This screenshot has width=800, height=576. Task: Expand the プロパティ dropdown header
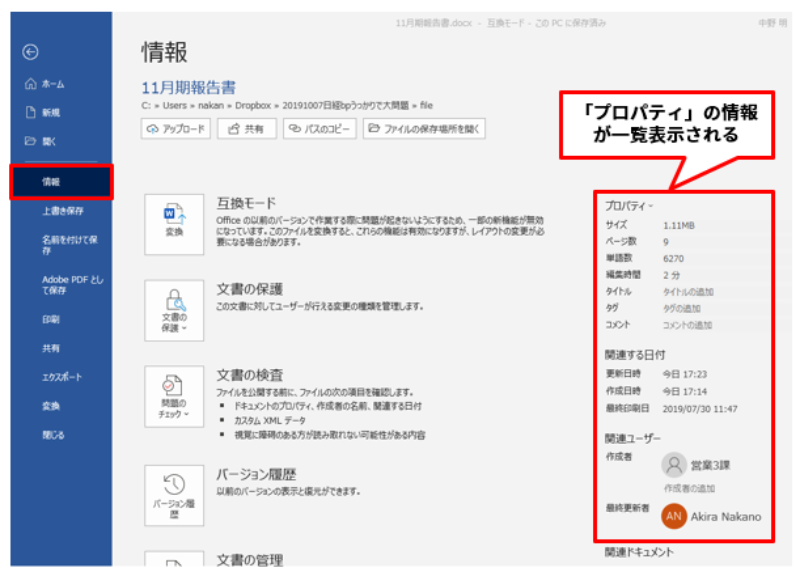point(629,205)
